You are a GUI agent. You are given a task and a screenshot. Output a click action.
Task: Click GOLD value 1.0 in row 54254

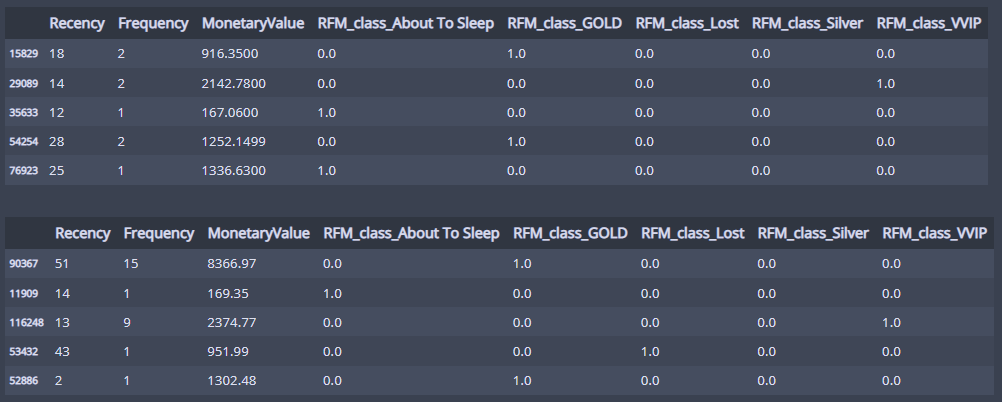coord(516,141)
